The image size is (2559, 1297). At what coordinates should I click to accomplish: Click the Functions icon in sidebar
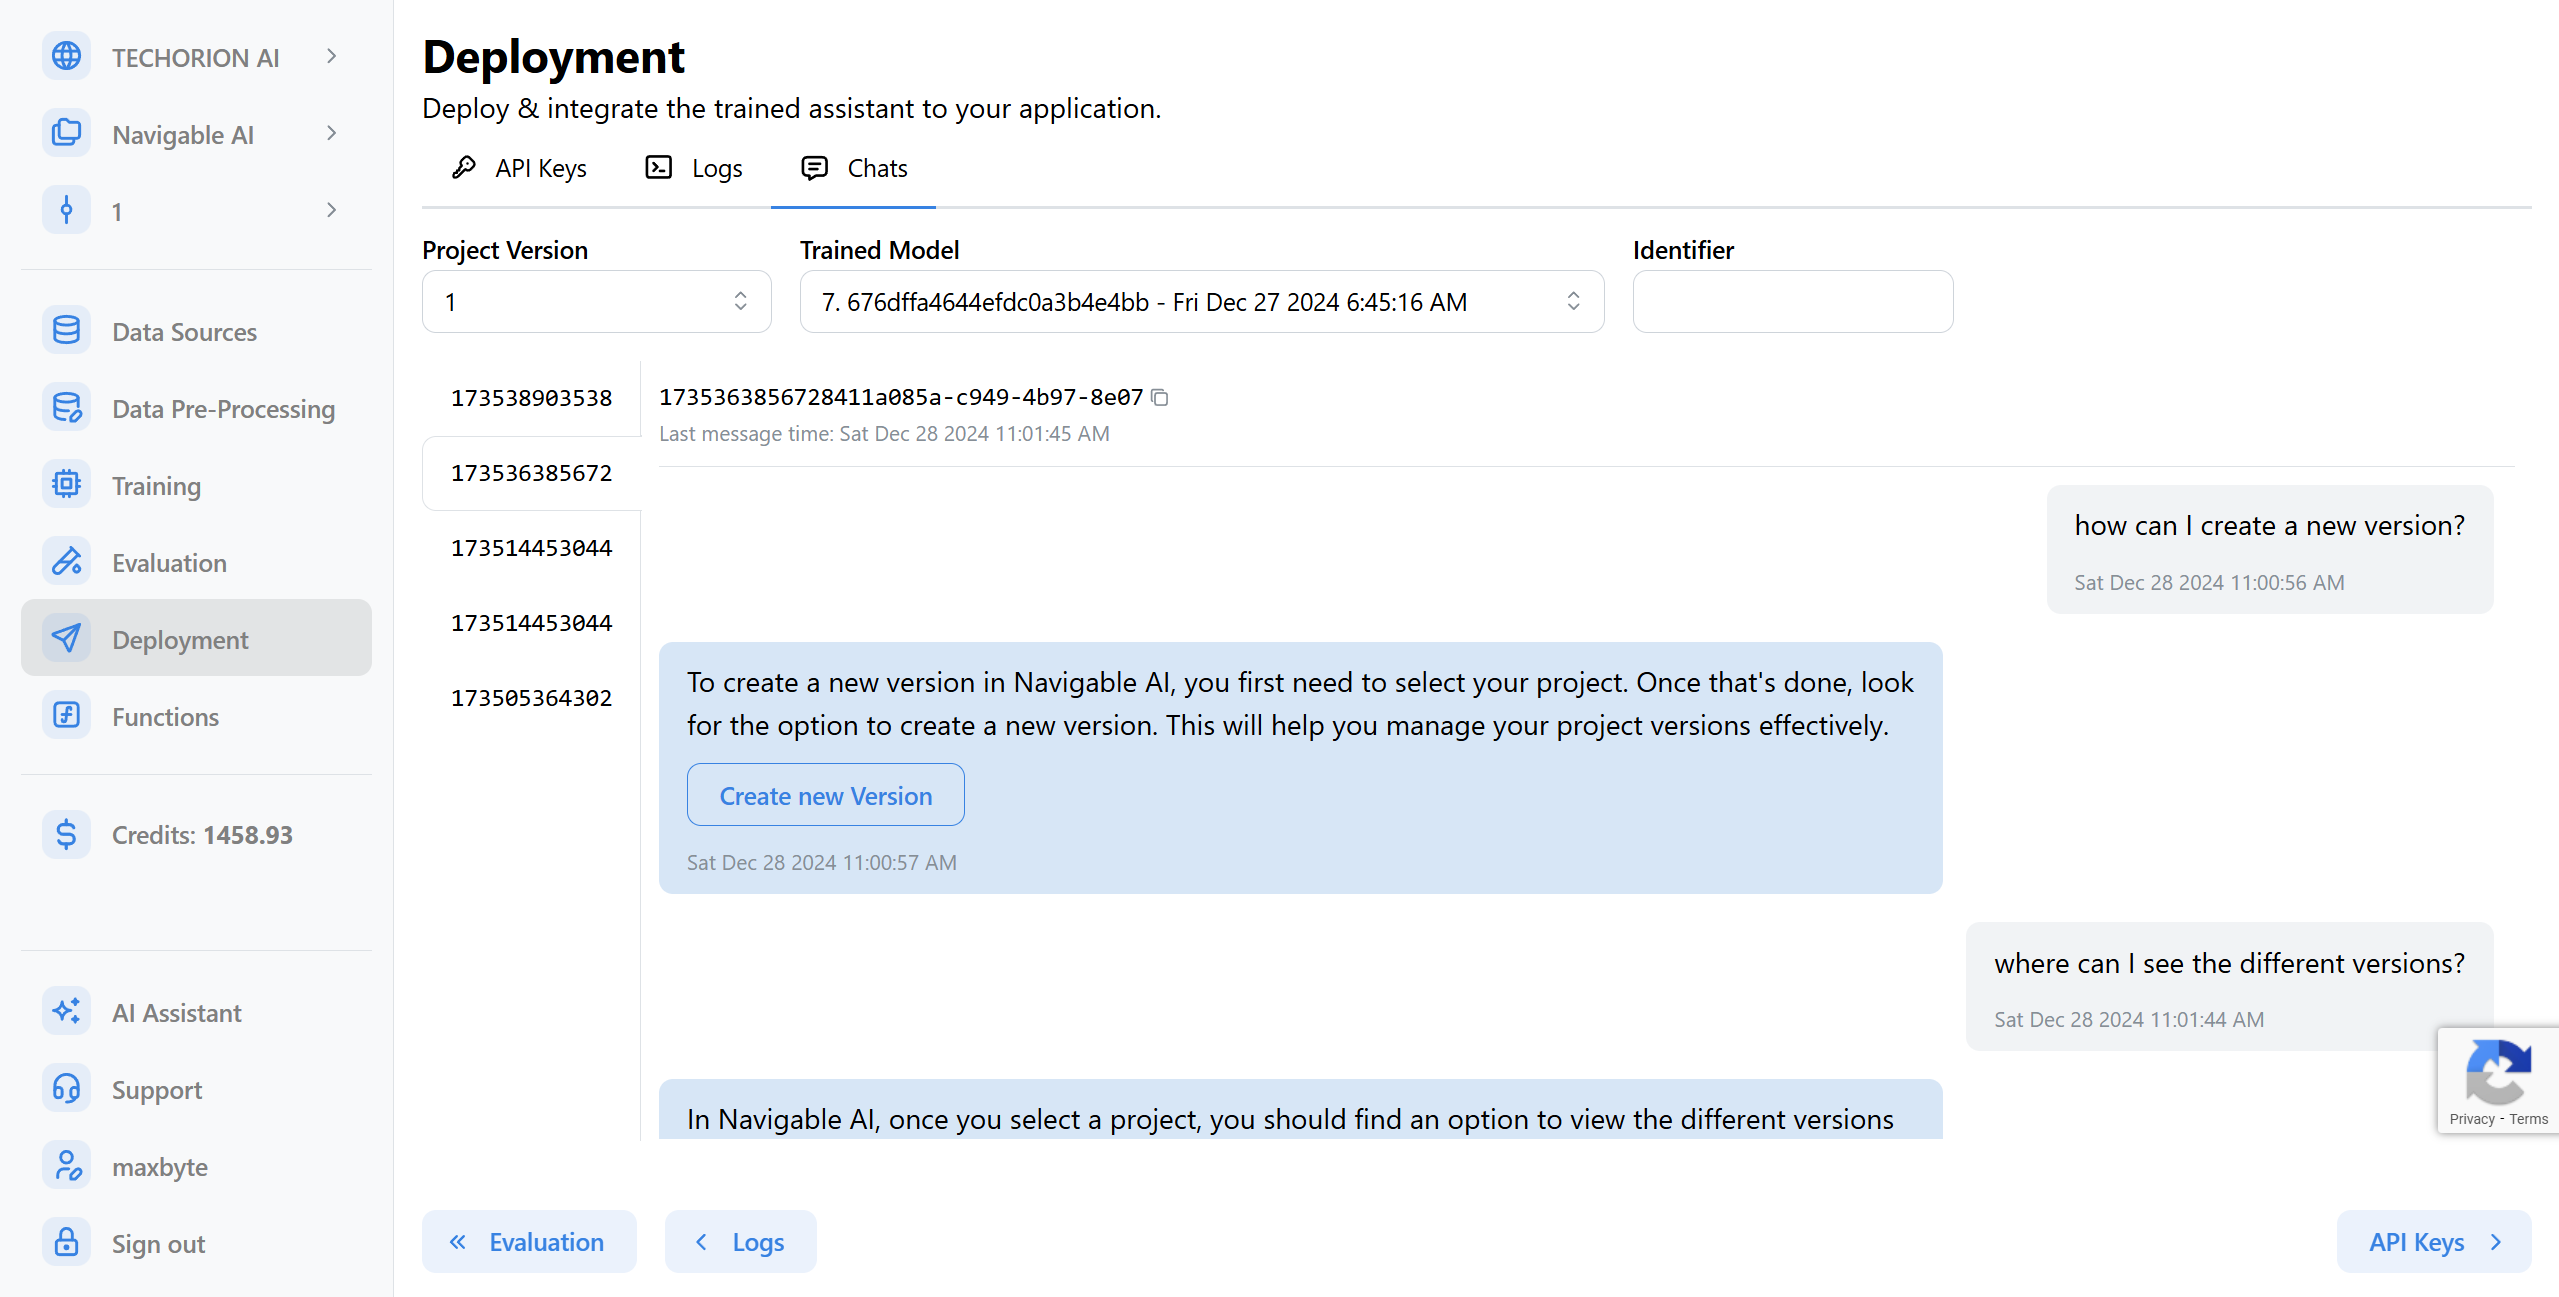[66, 716]
